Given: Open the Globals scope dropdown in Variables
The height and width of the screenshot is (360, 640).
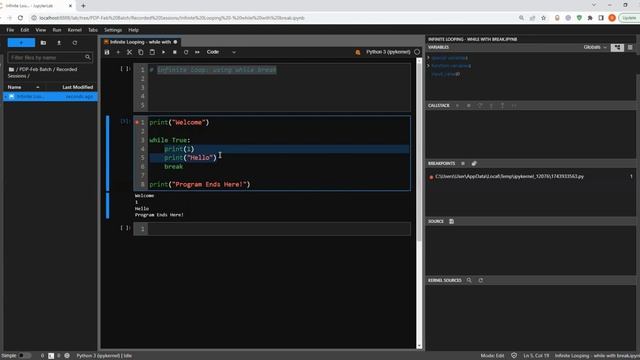Looking at the screenshot, I should click(x=595, y=47).
